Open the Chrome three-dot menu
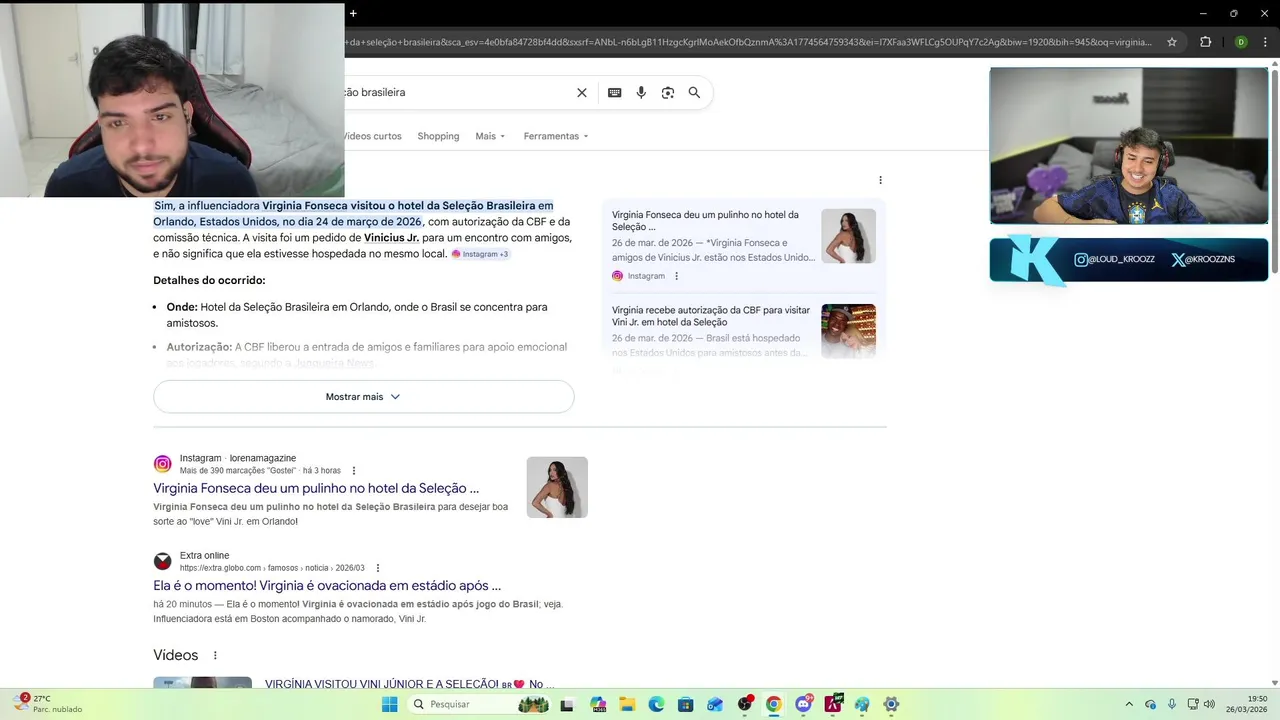This screenshot has height=720, width=1280. pos(1263,42)
